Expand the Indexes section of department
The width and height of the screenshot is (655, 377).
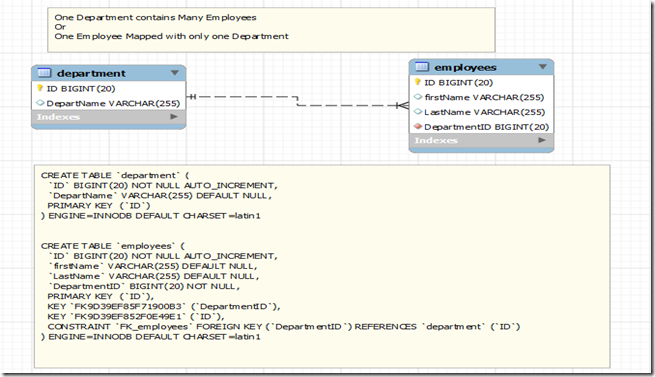tap(174, 117)
